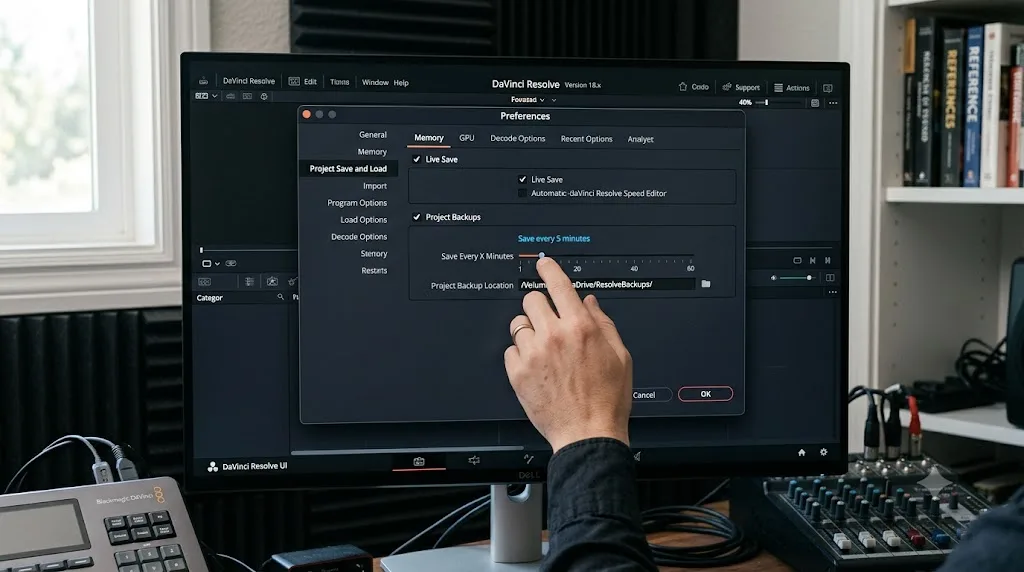
Task: Click the 'Save every 5 minutes' blue text
Action: (x=554, y=238)
